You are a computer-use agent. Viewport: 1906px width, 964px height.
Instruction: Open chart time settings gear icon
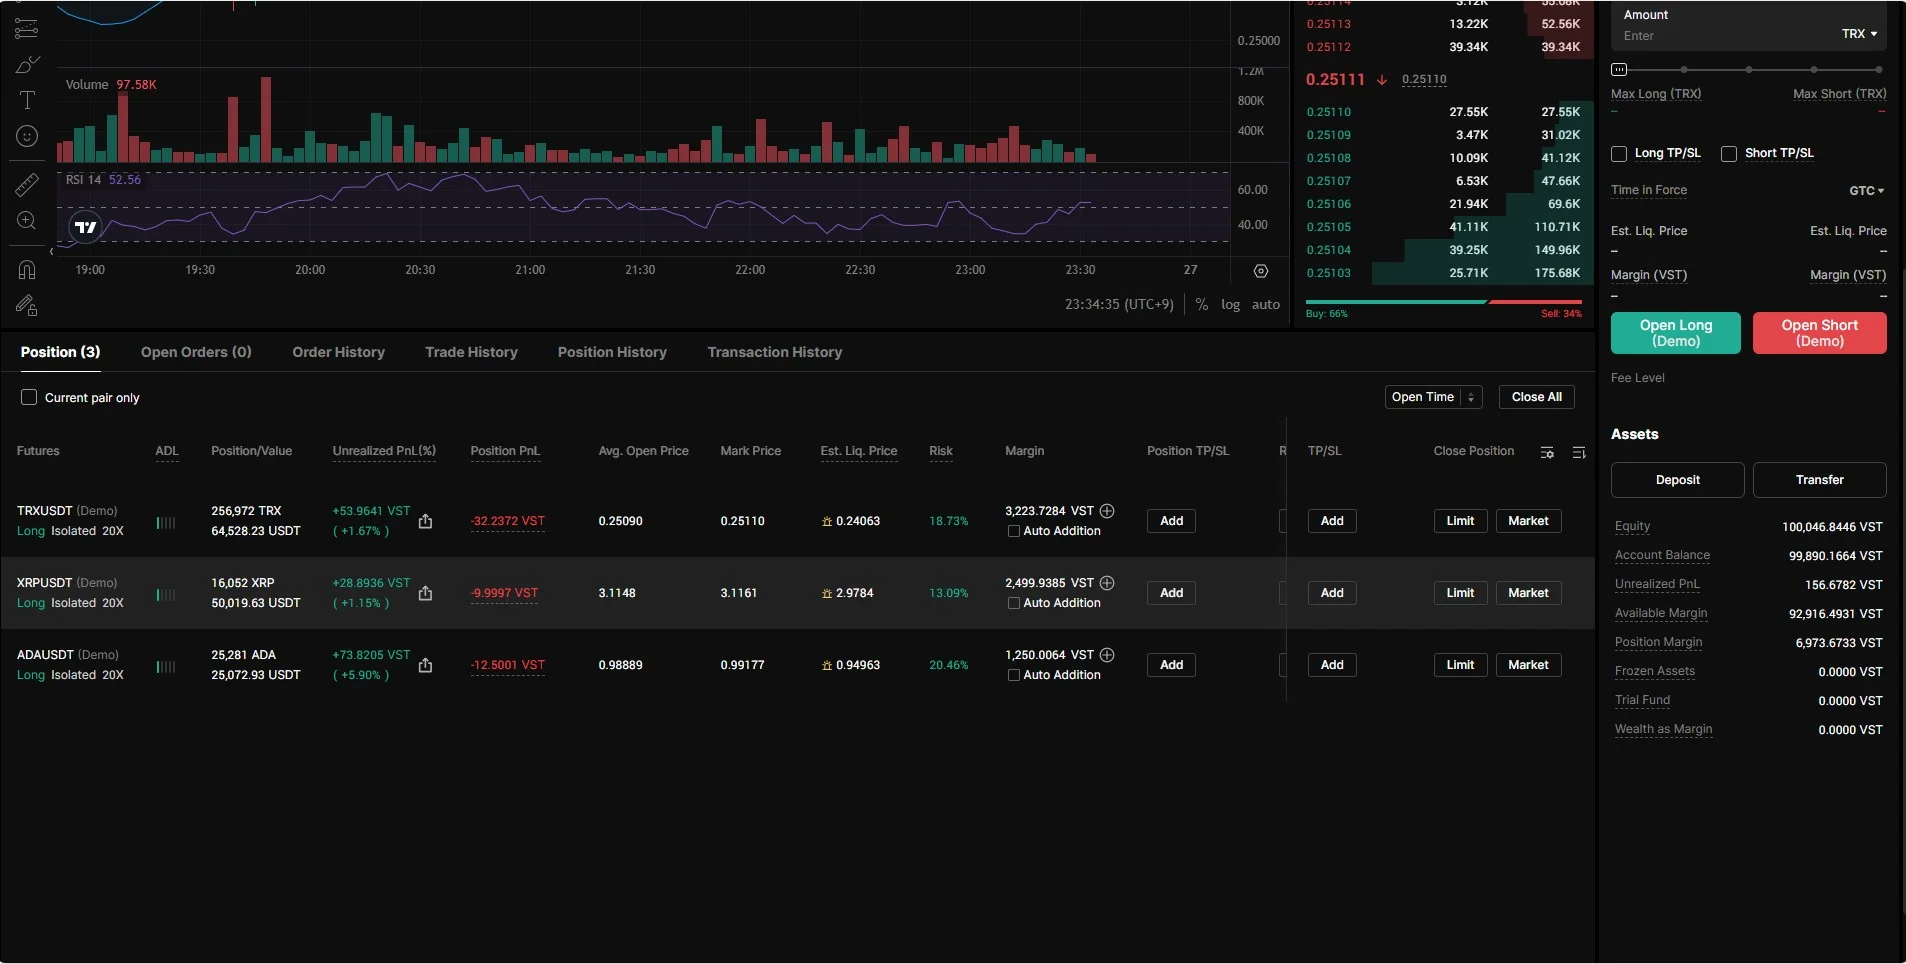(x=1261, y=271)
